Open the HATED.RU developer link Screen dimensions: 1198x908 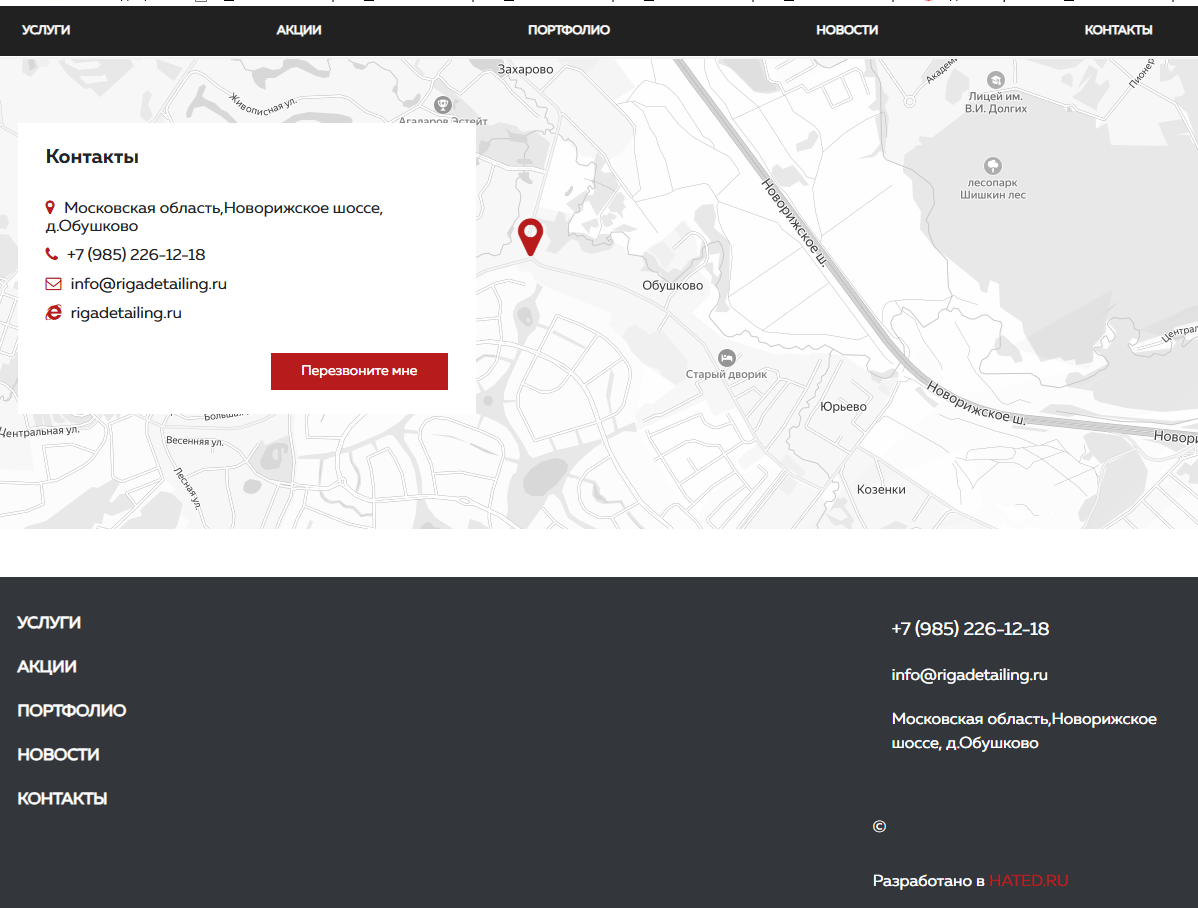[x=1028, y=881]
